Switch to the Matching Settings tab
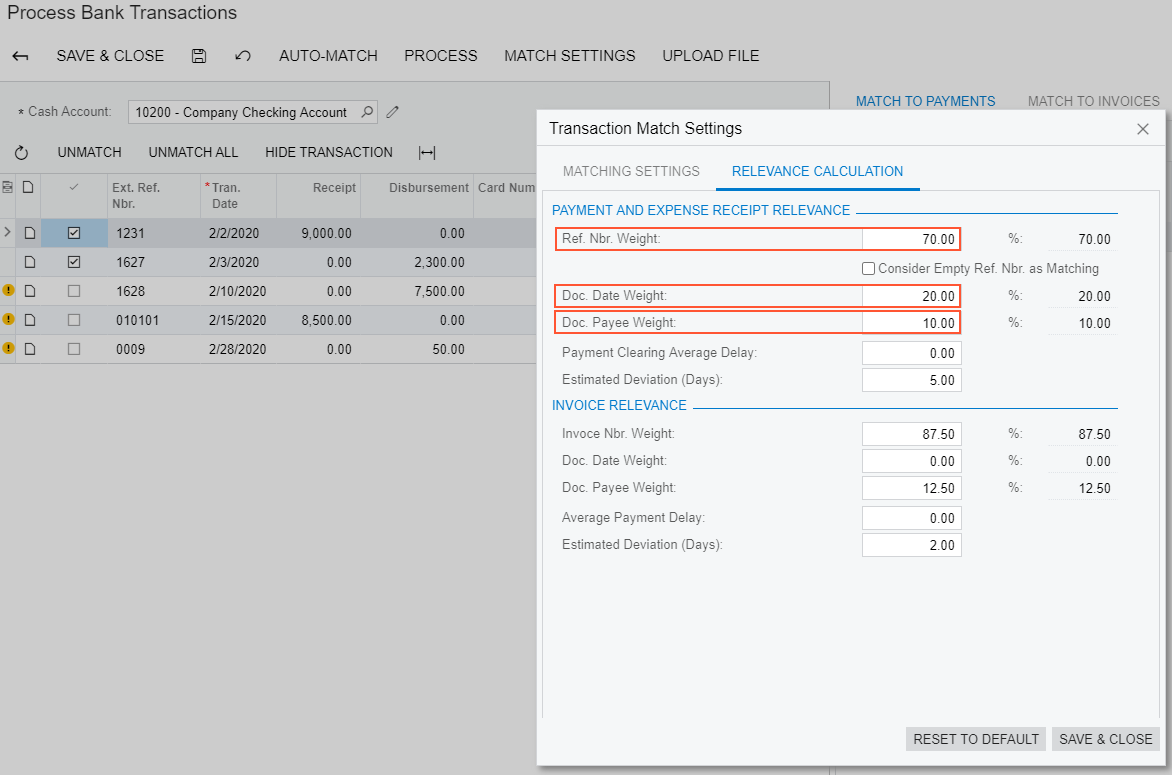1172x775 pixels. tap(631, 171)
